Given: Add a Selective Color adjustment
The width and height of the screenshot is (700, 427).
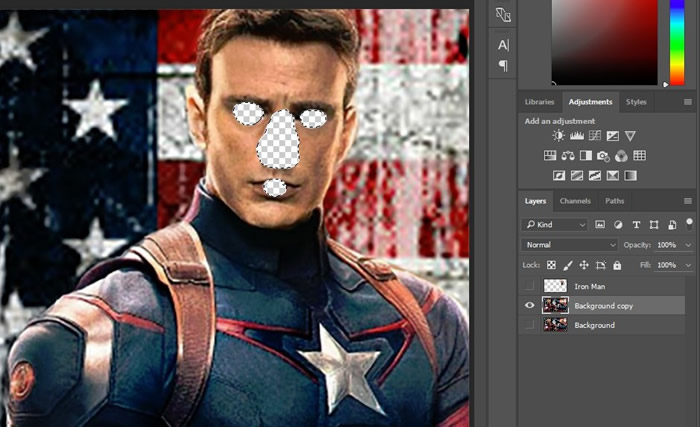Looking at the screenshot, I should click(612, 176).
